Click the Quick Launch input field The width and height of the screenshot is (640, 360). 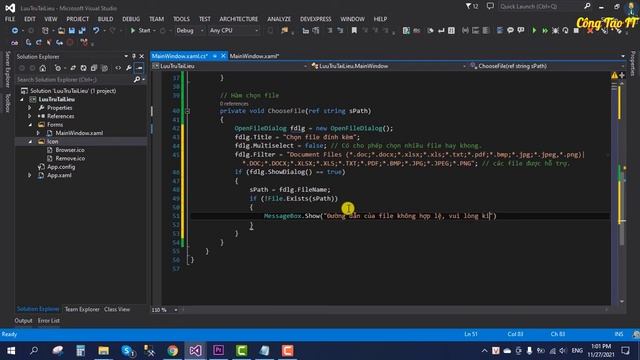[541, 6]
